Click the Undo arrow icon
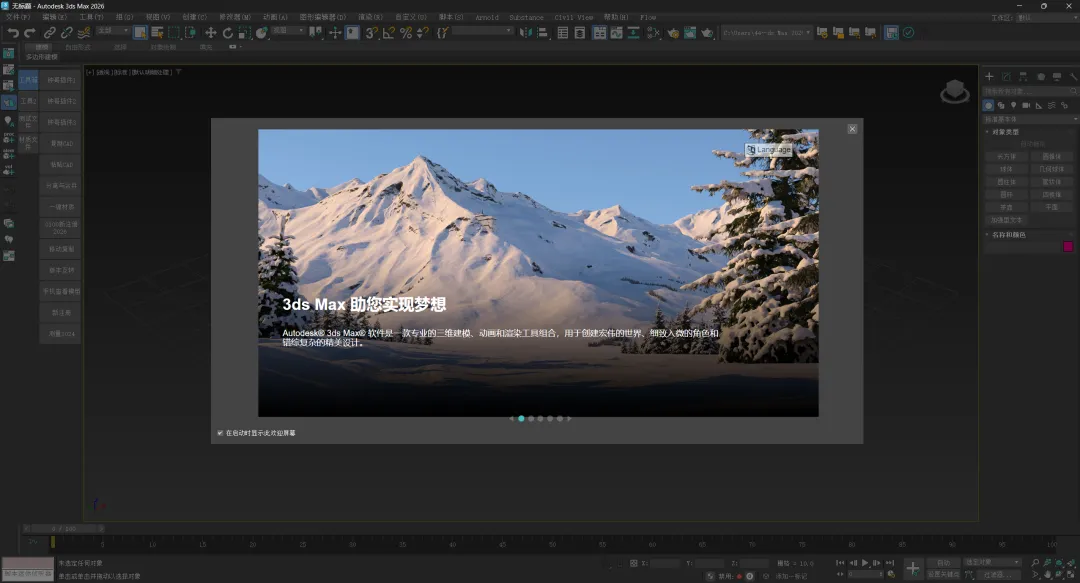 tap(13, 32)
